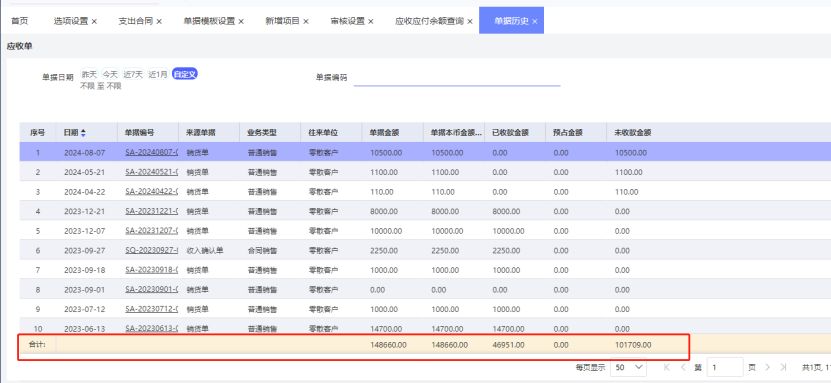Close the 新增项目 tab
Viewport: 831px width, 383px height.
(306, 22)
